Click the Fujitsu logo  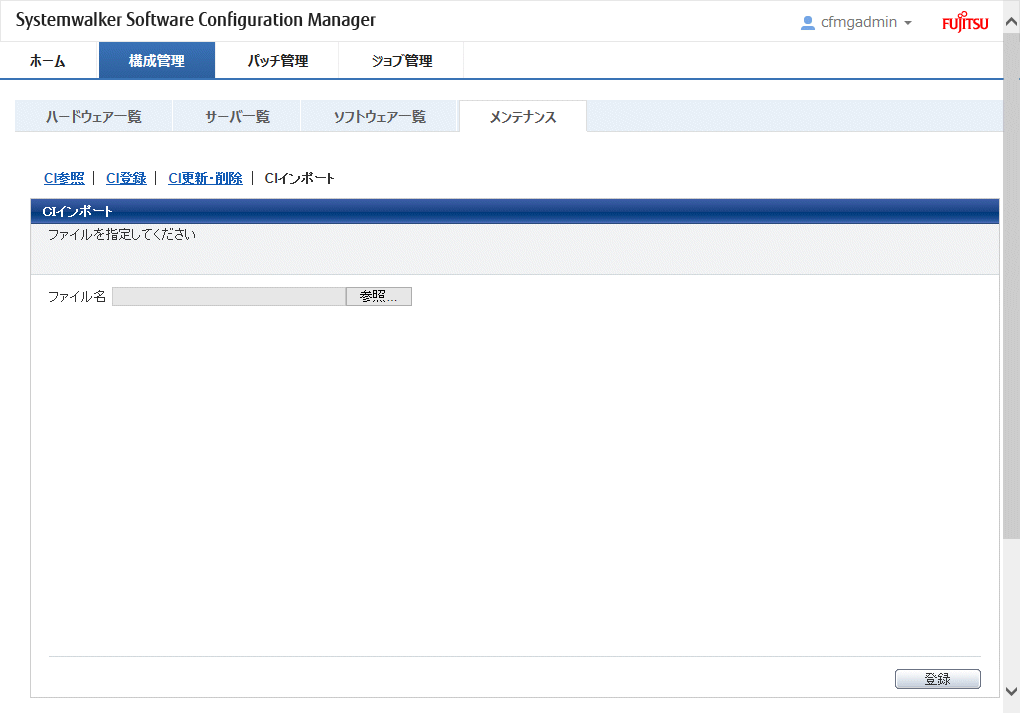[965, 22]
